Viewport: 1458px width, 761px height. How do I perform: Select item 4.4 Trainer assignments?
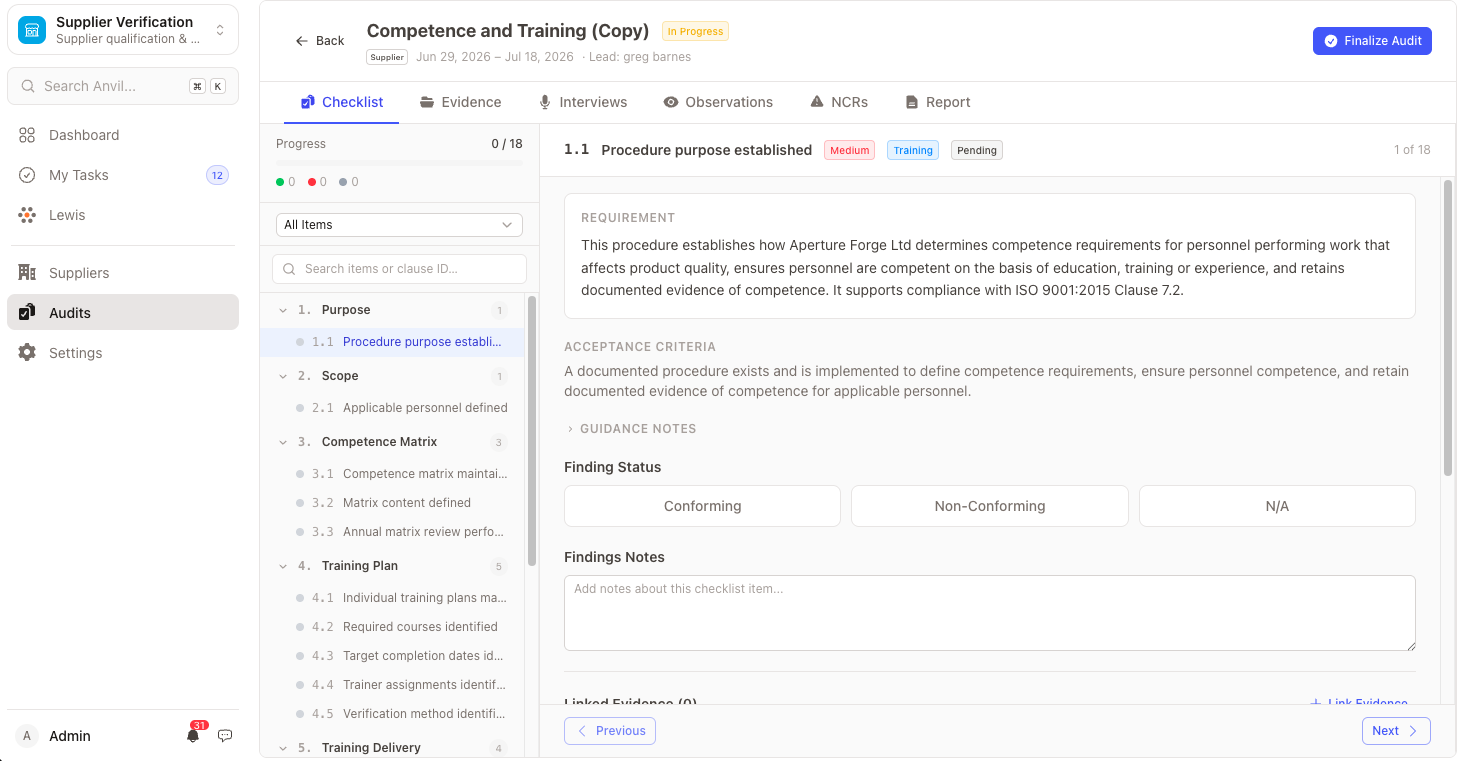(x=391, y=685)
